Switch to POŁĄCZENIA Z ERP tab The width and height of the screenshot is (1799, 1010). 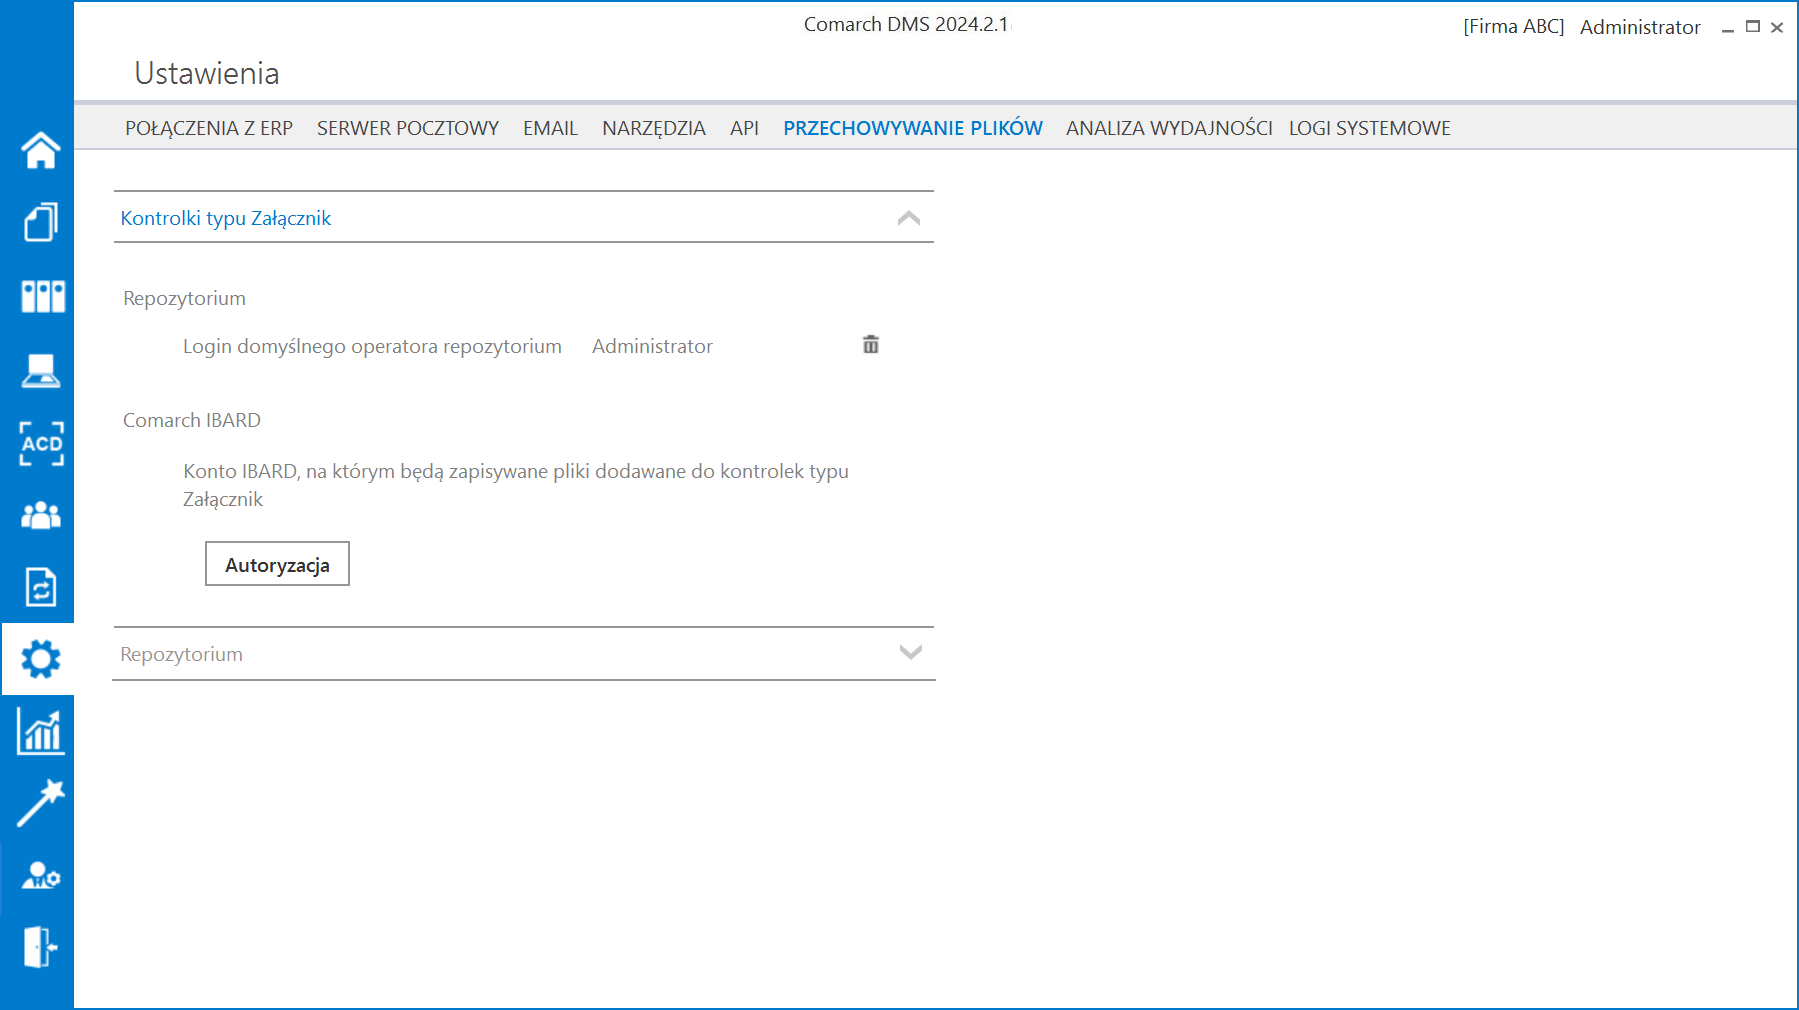(x=209, y=128)
